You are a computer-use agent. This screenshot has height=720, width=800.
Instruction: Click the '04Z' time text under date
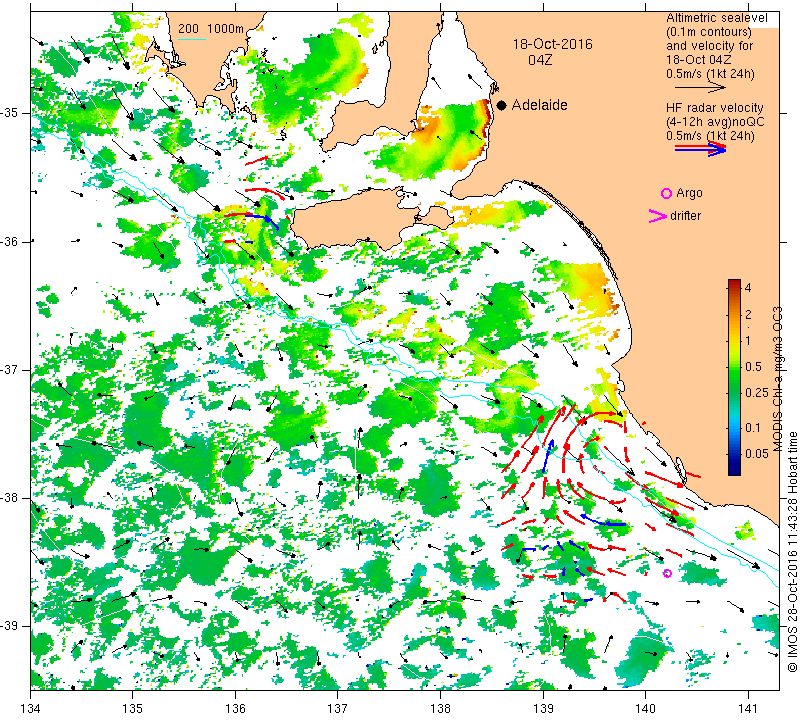(540, 60)
